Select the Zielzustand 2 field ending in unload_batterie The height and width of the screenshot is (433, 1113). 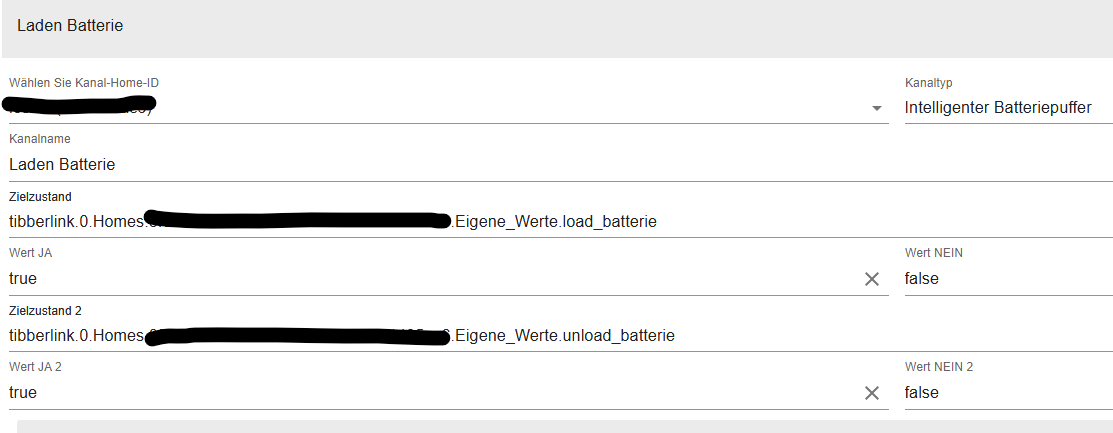(561, 335)
